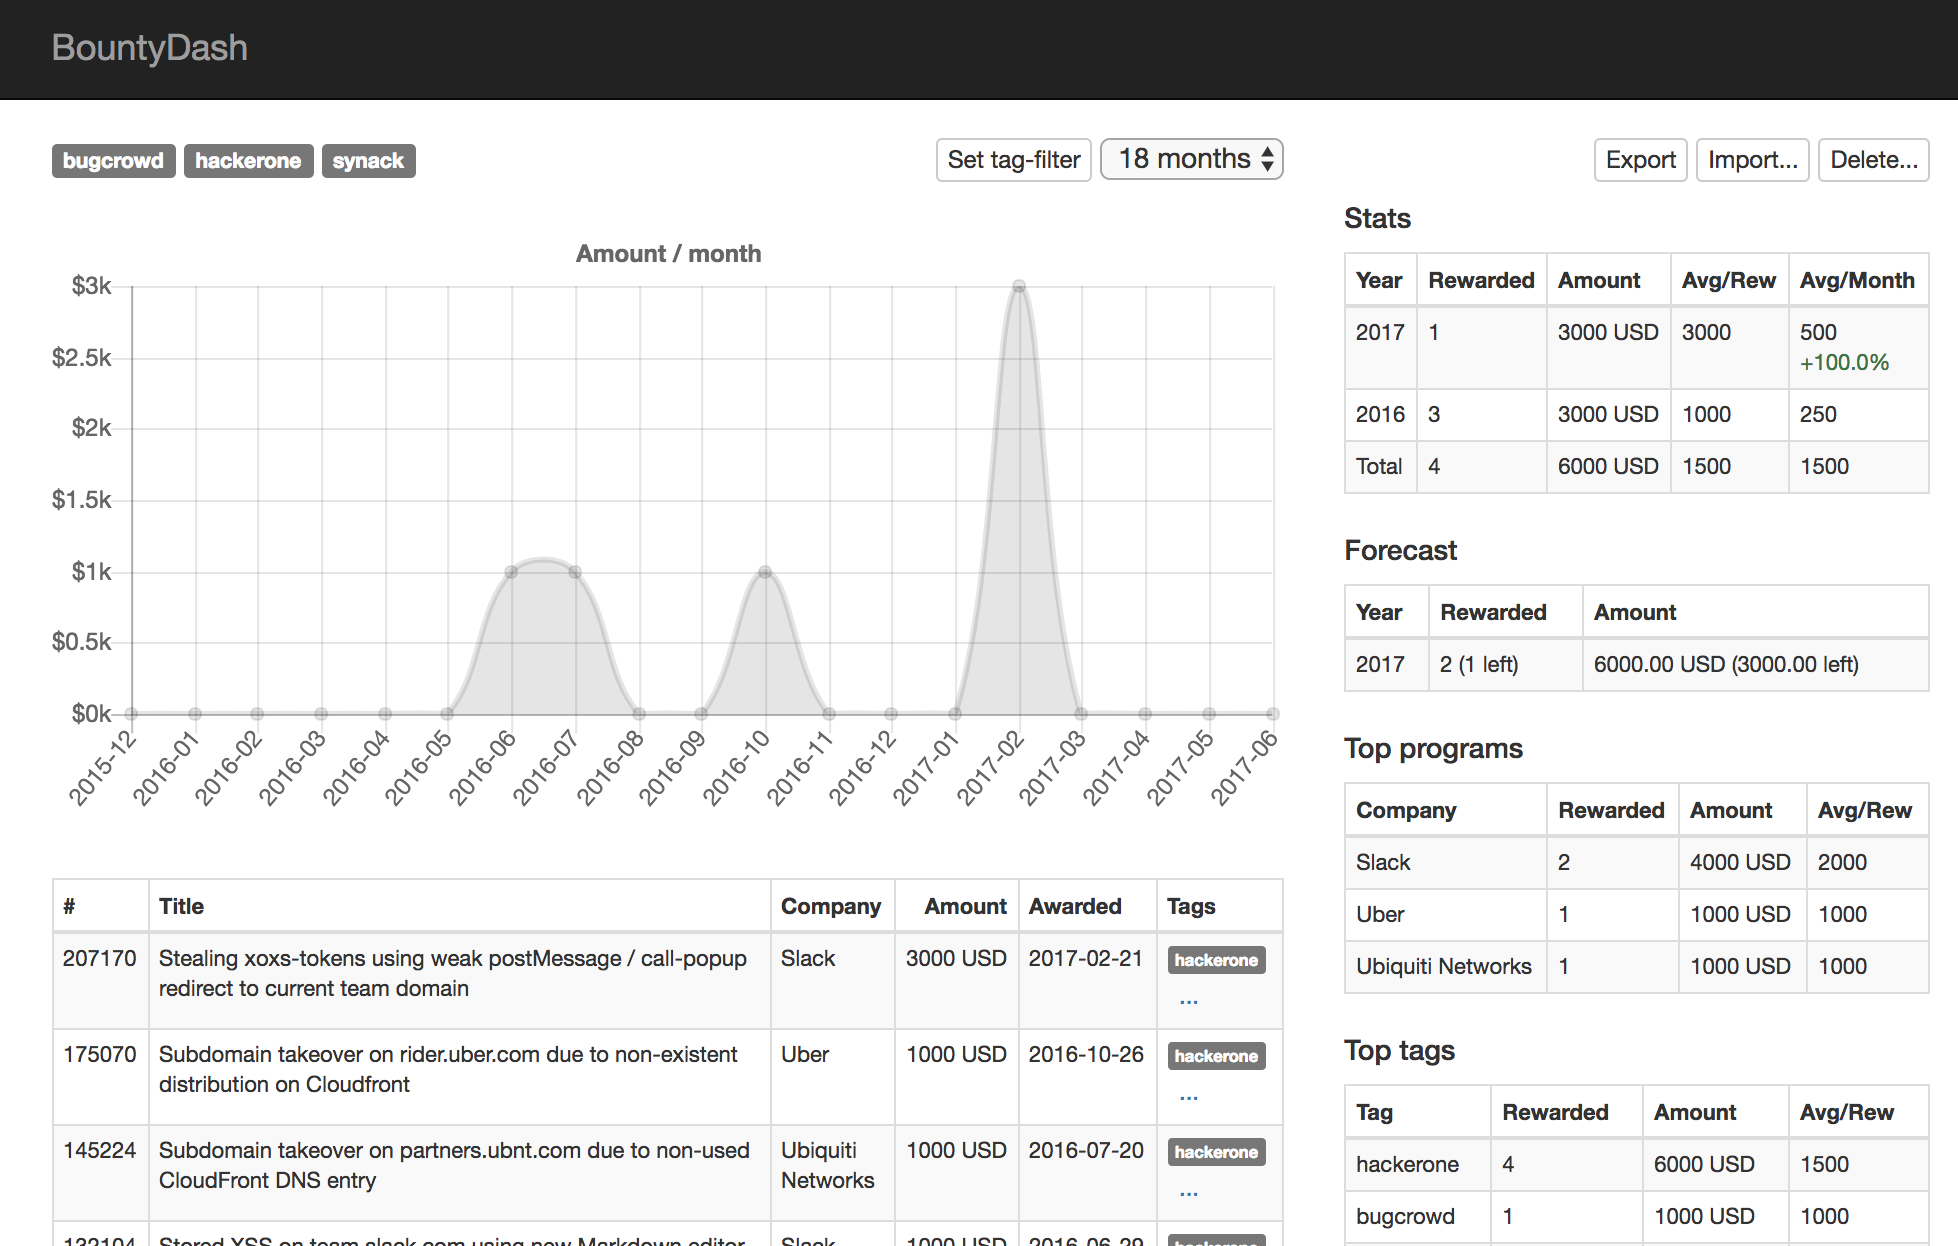Click the 2016-06 chart data point

(511, 572)
